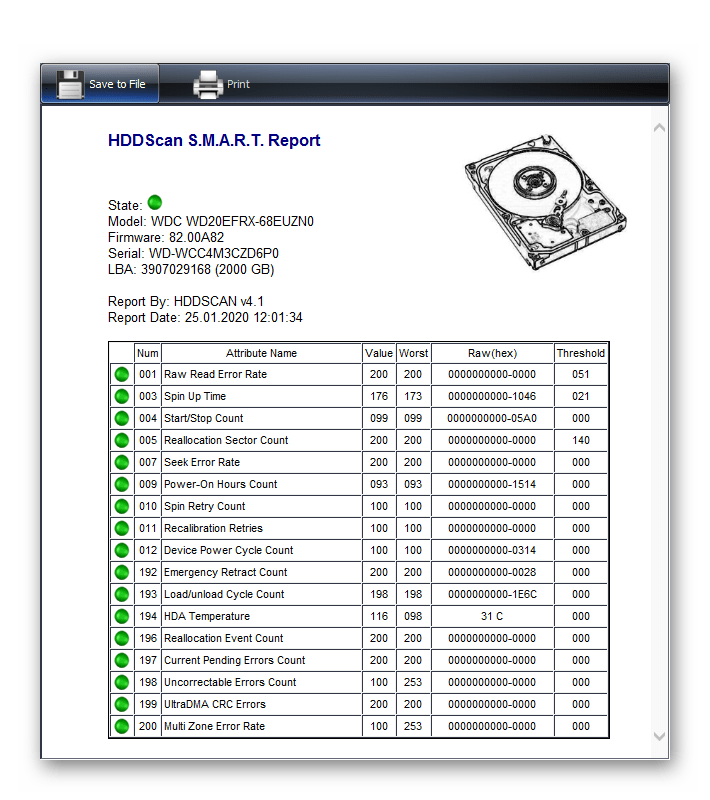Click worst value 098 in HDA Temperature row

413,616
